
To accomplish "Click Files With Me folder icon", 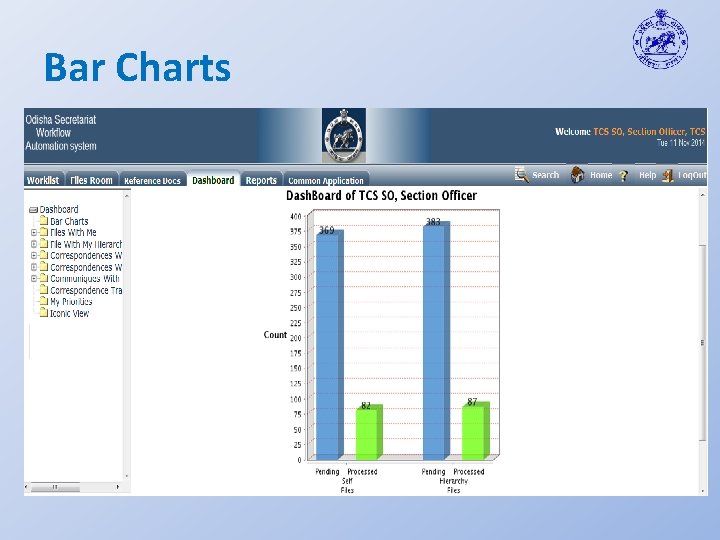I will (x=44, y=232).
